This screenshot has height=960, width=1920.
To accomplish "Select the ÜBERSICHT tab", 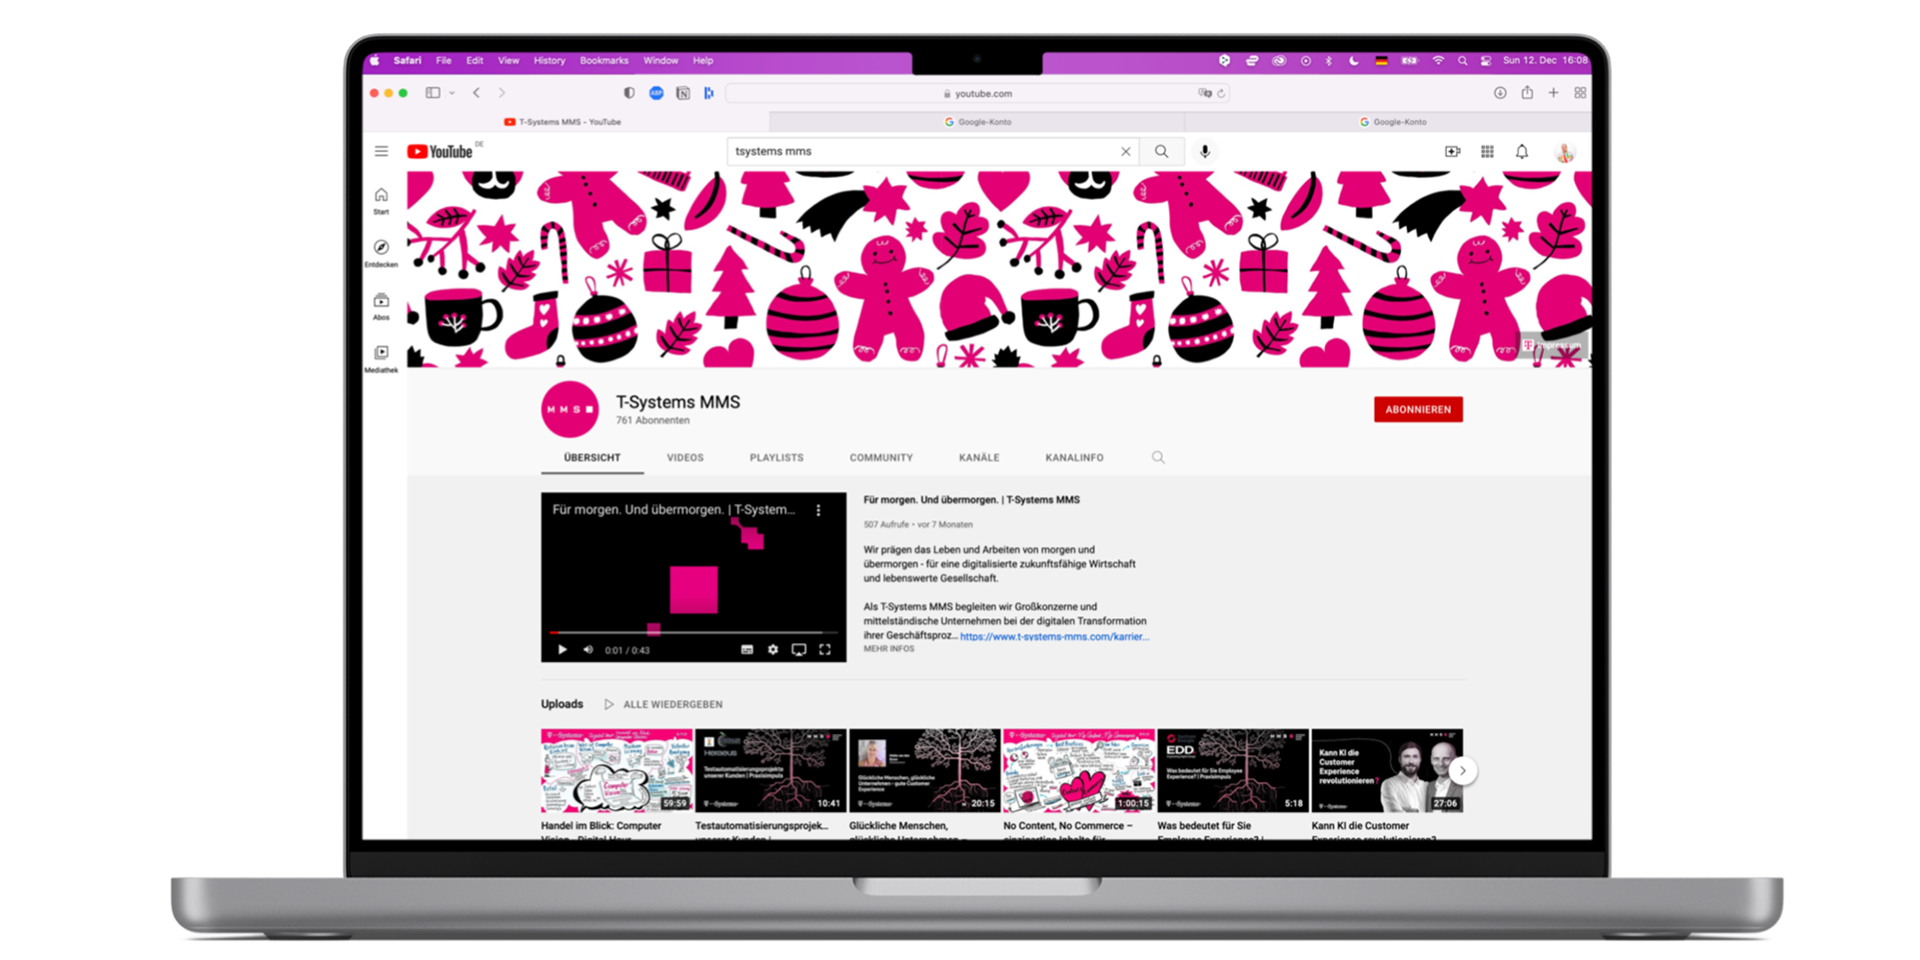I will (x=592, y=457).
